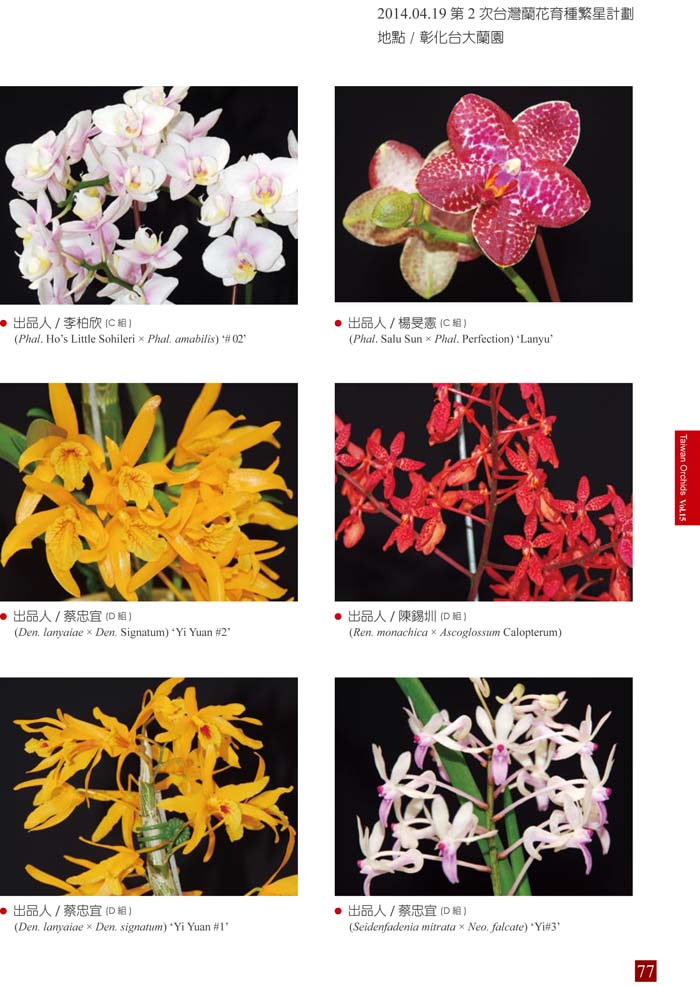Select the pink-white Seidenfadenia 'Yi#3' photo
Screen dimensions: 700x987
click(483, 786)
